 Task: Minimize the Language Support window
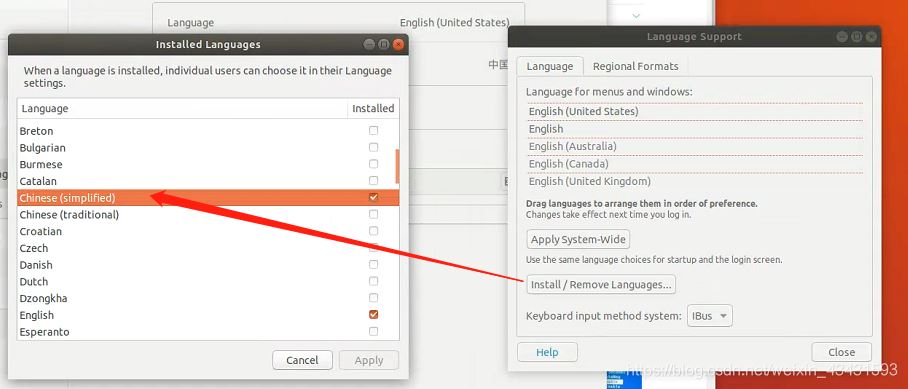842,36
